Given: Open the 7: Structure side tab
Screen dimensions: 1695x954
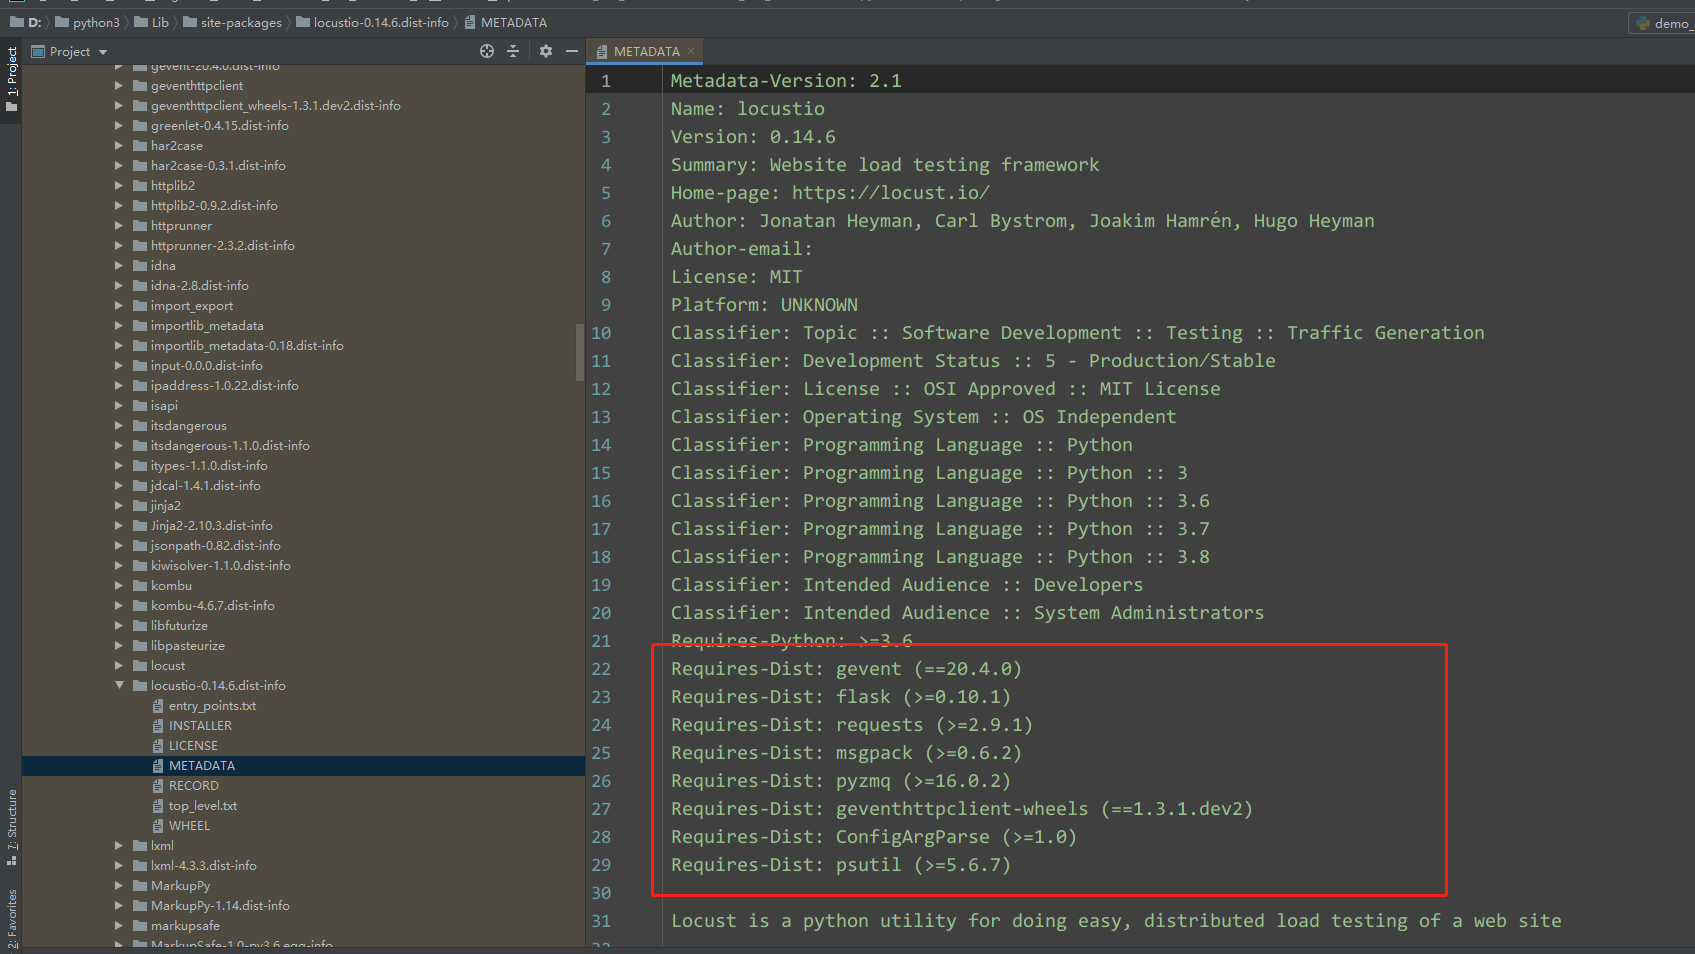Looking at the screenshot, I should [12, 826].
